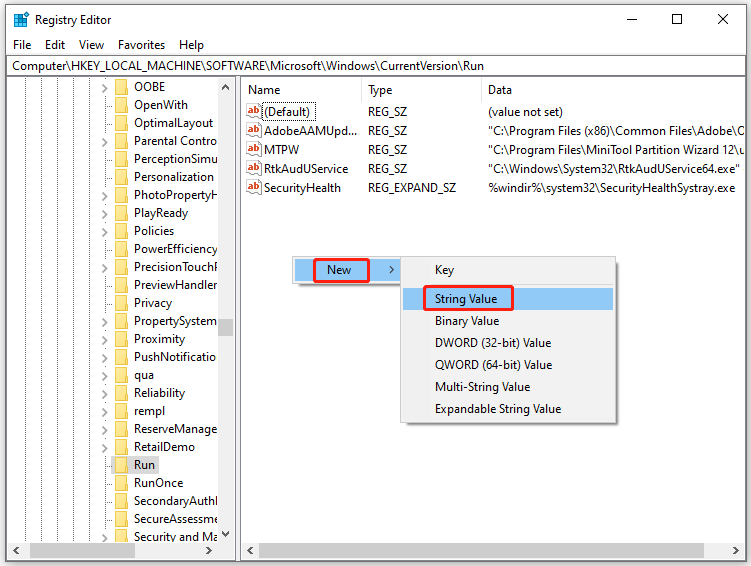Click the Registry Editor app icon in title bar
The height and width of the screenshot is (566, 751).
point(21,20)
